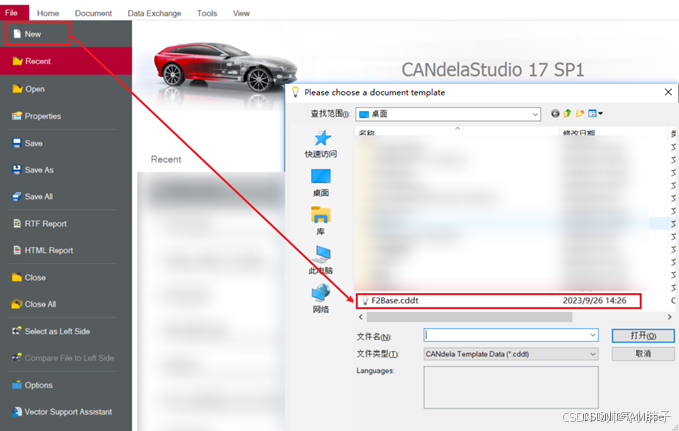This screenshot has width=679, height=431.
Task: Open the View tab
Action: click(241, 13)
